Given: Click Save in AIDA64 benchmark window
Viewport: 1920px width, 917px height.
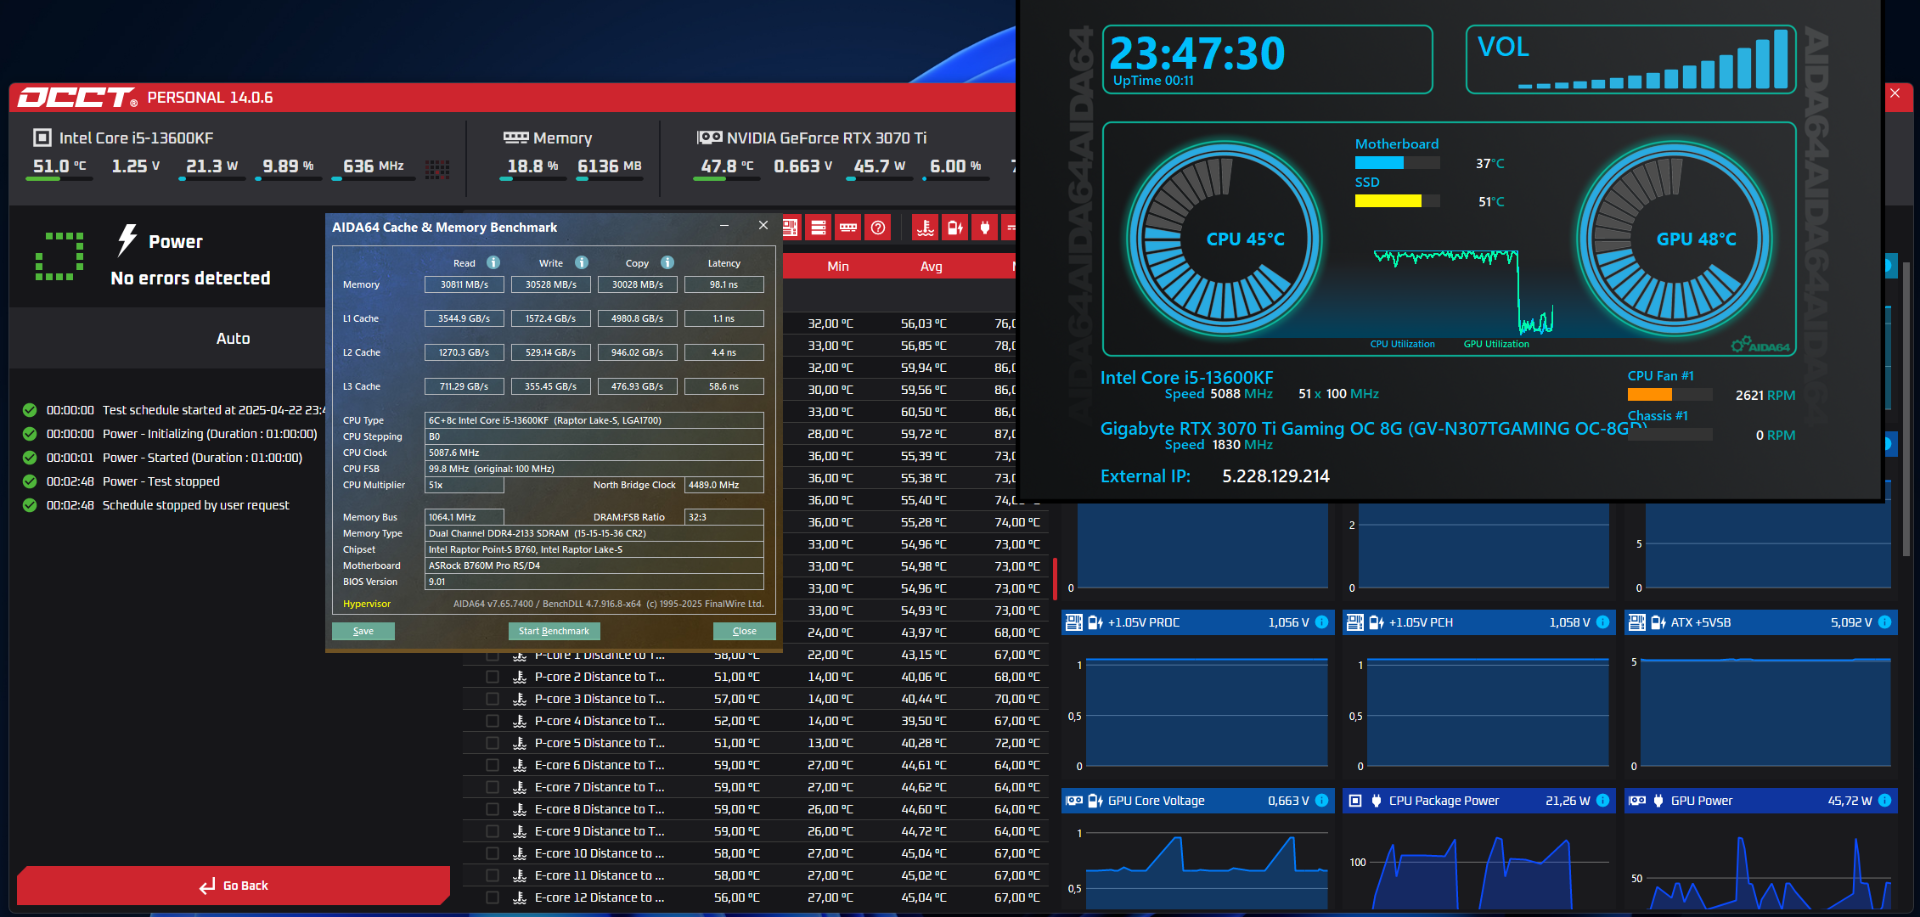Looking at the screenshot, I should (363, 631).
